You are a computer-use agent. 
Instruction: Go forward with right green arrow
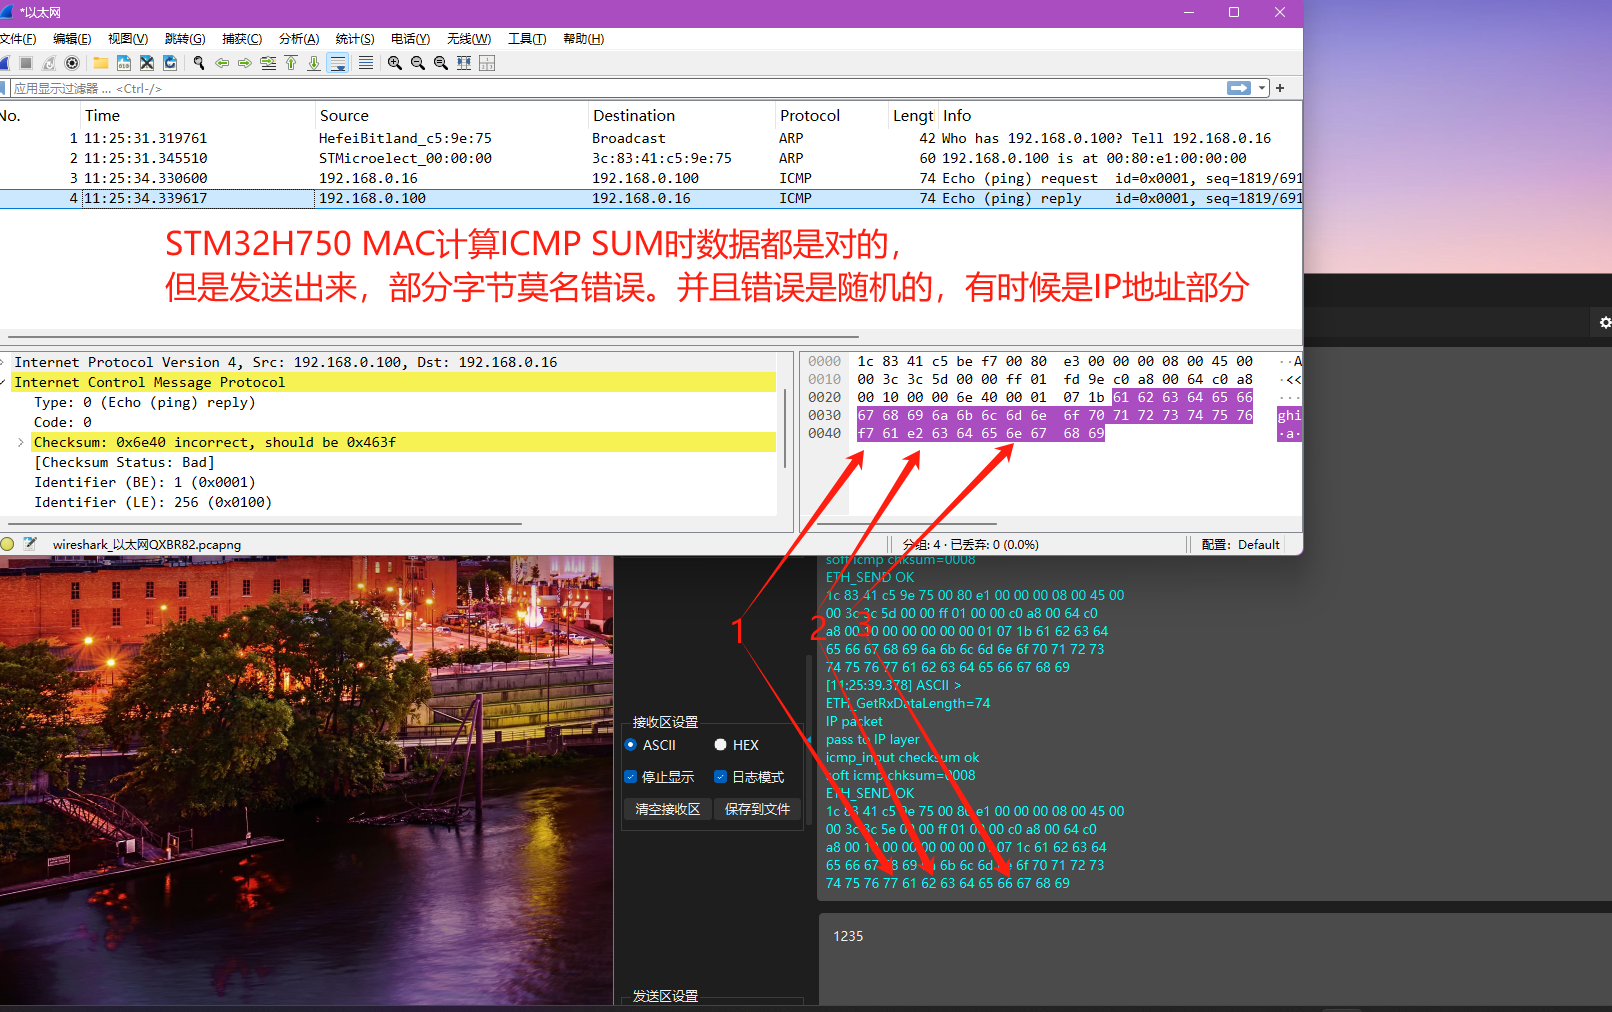(x=245, y=63)
